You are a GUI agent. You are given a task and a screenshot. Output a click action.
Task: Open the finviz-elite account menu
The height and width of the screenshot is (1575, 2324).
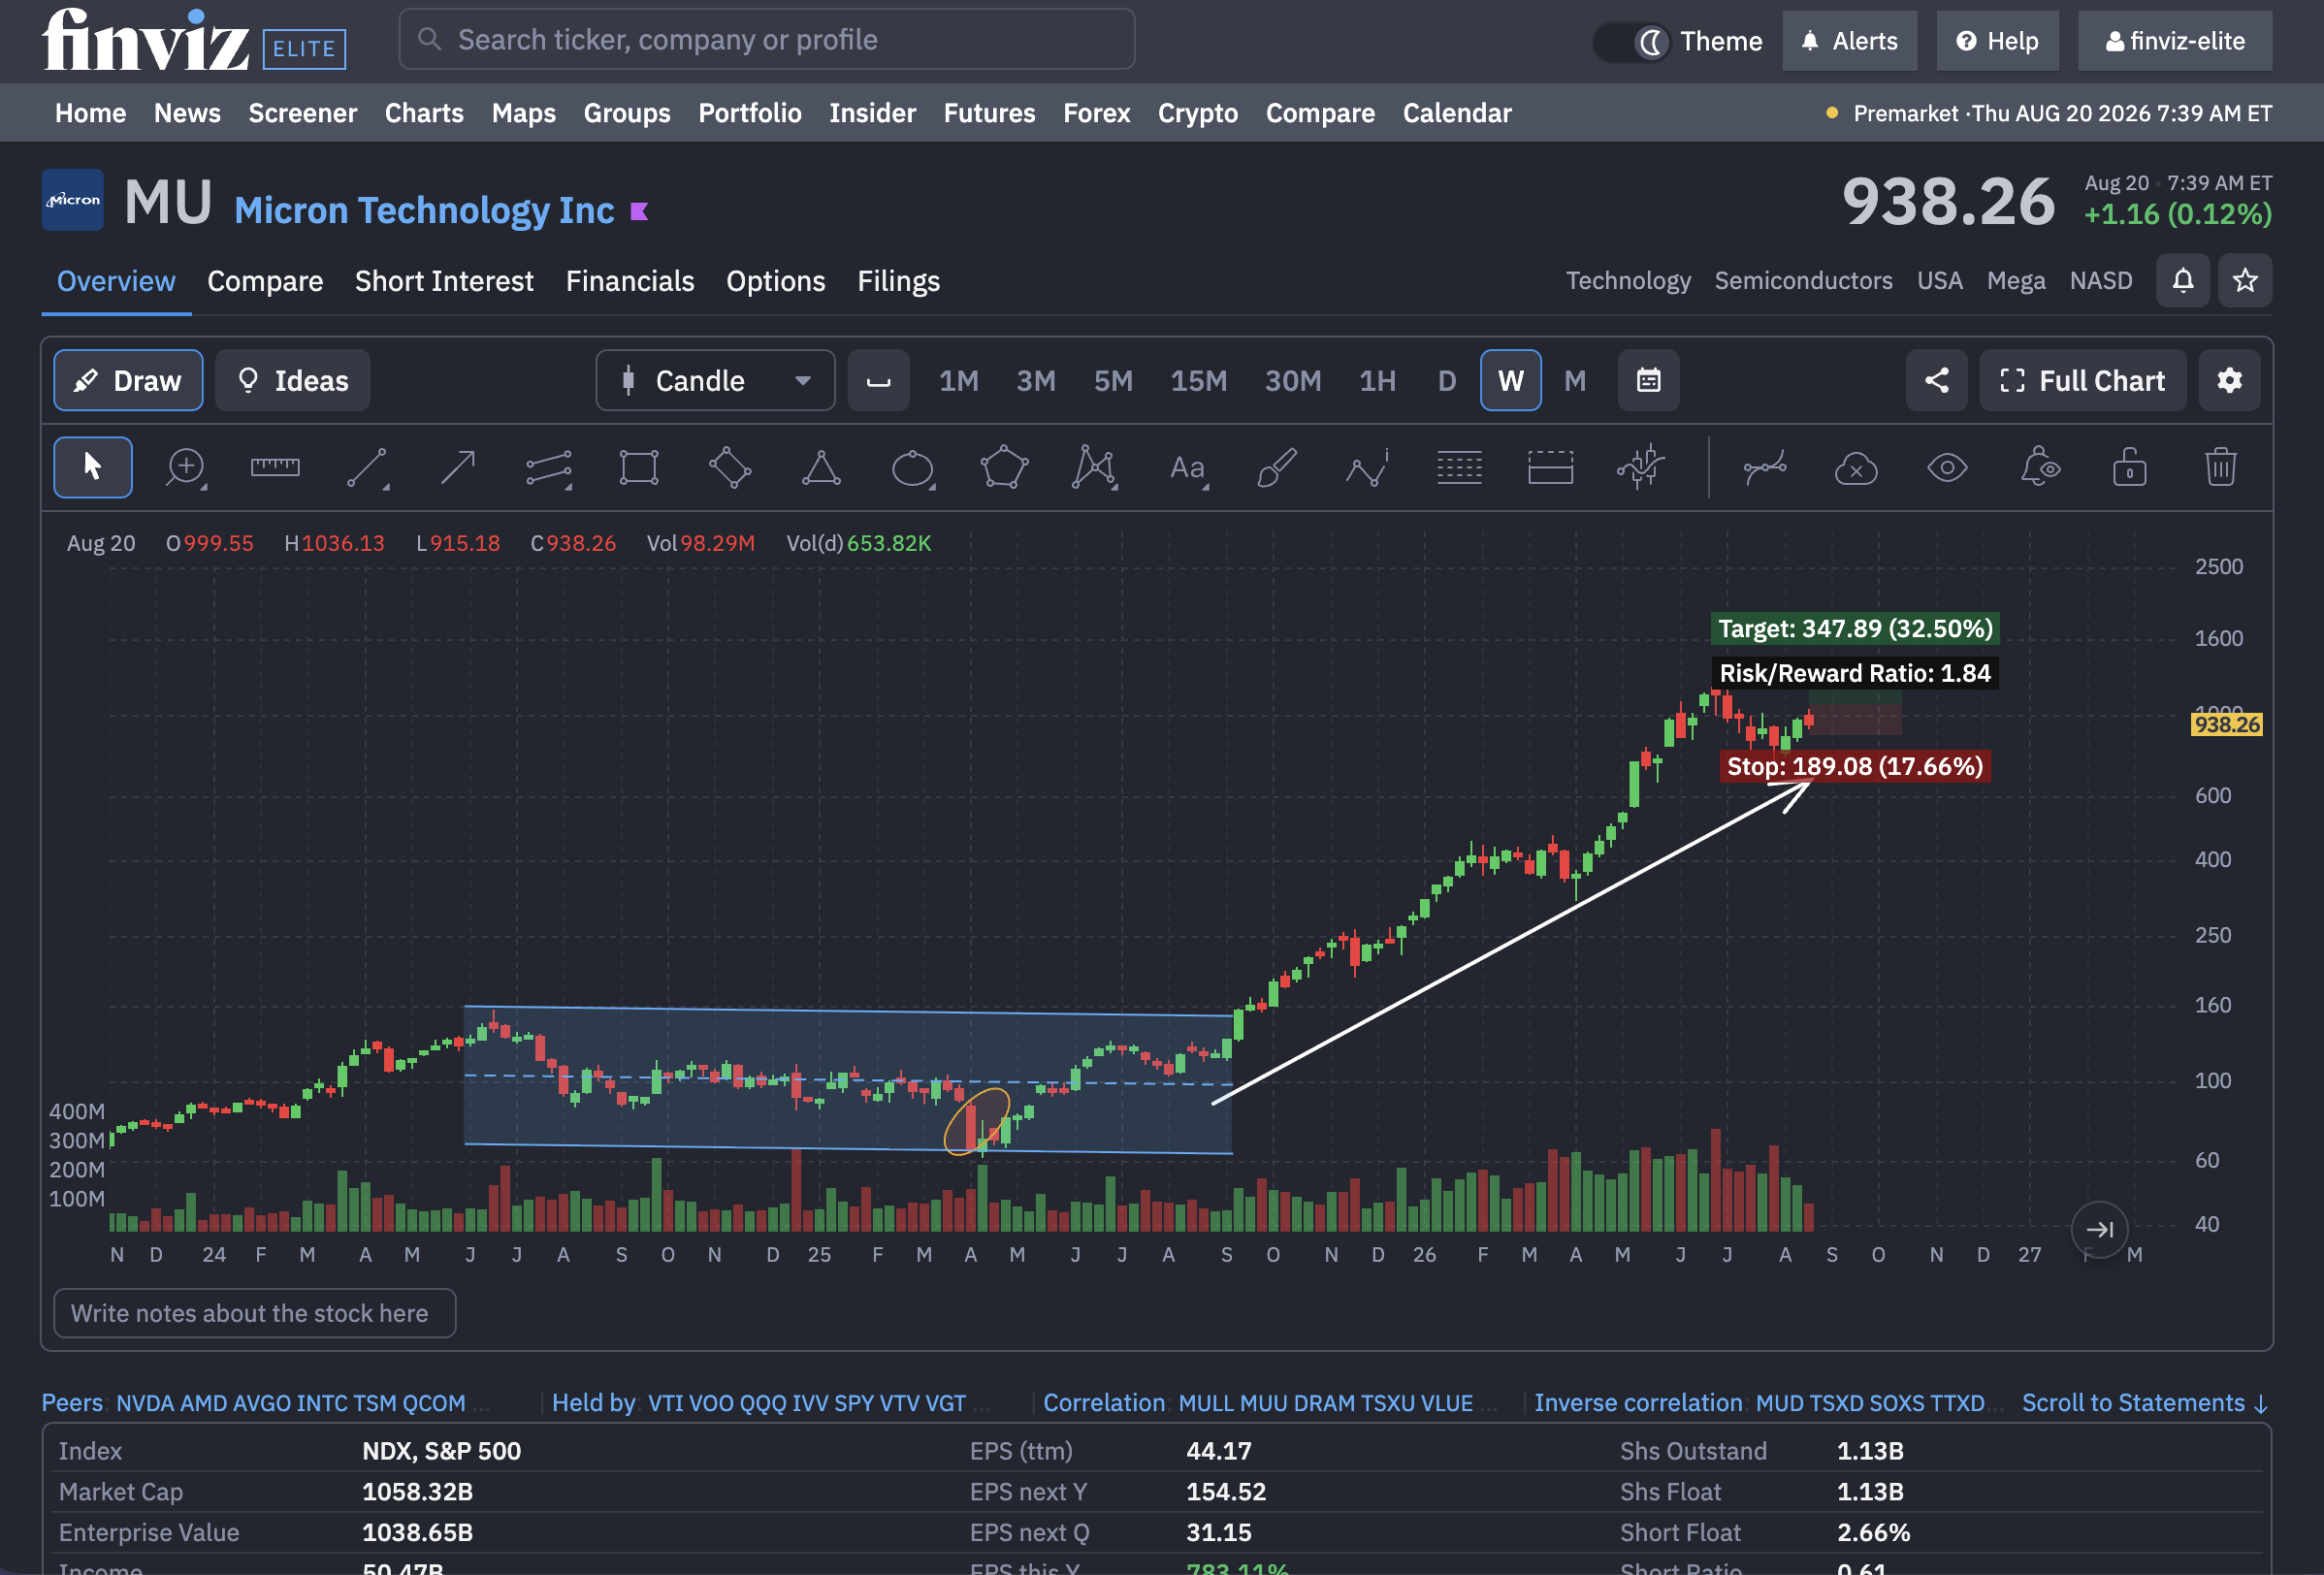(2174, 41)
